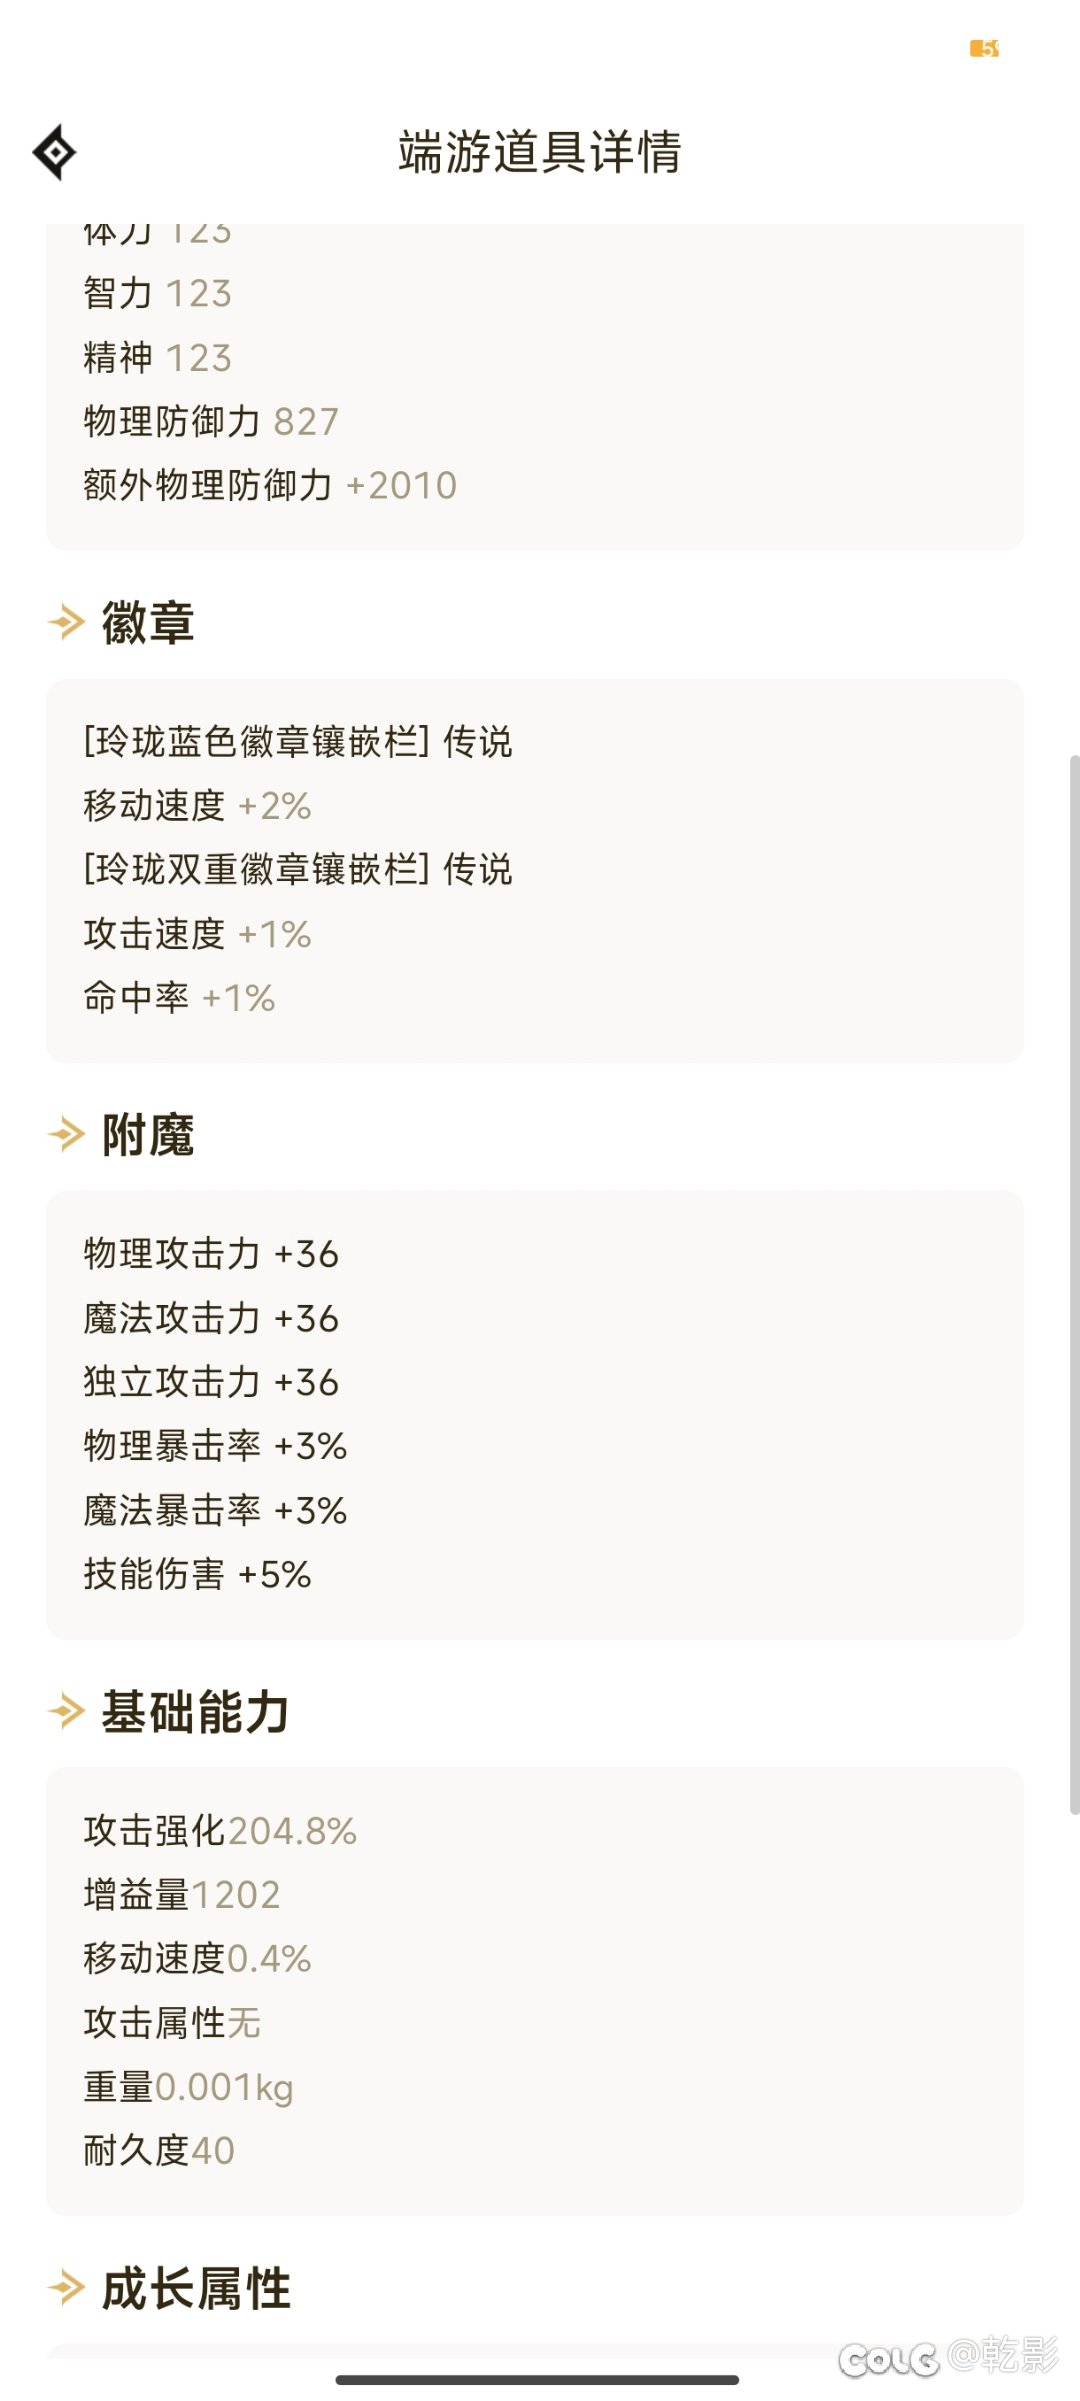Screen dimensions: 1080x2401
Task: Click the vertical scrollbar on right edge
Action: point(1074,1285)
